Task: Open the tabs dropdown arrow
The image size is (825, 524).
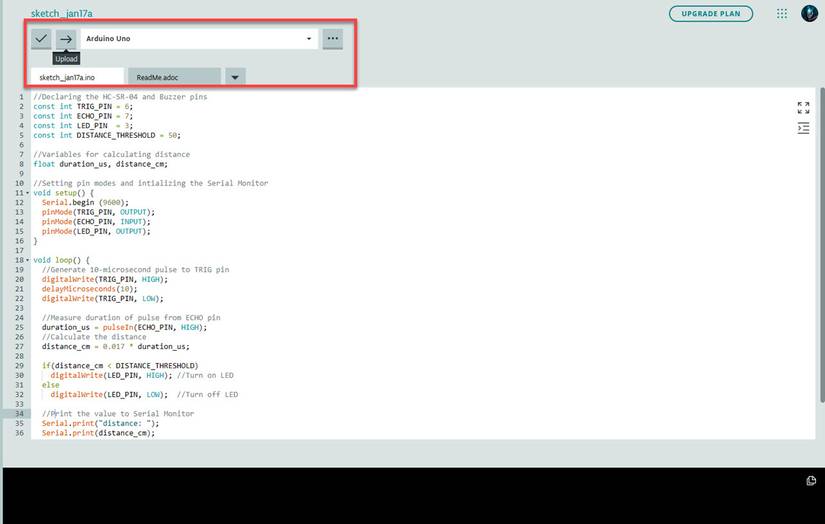Action: 235,77
